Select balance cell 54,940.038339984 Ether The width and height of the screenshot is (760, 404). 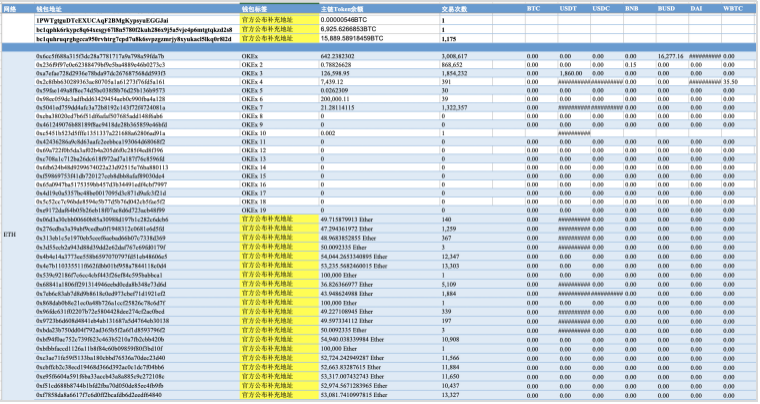pos(352,340)
